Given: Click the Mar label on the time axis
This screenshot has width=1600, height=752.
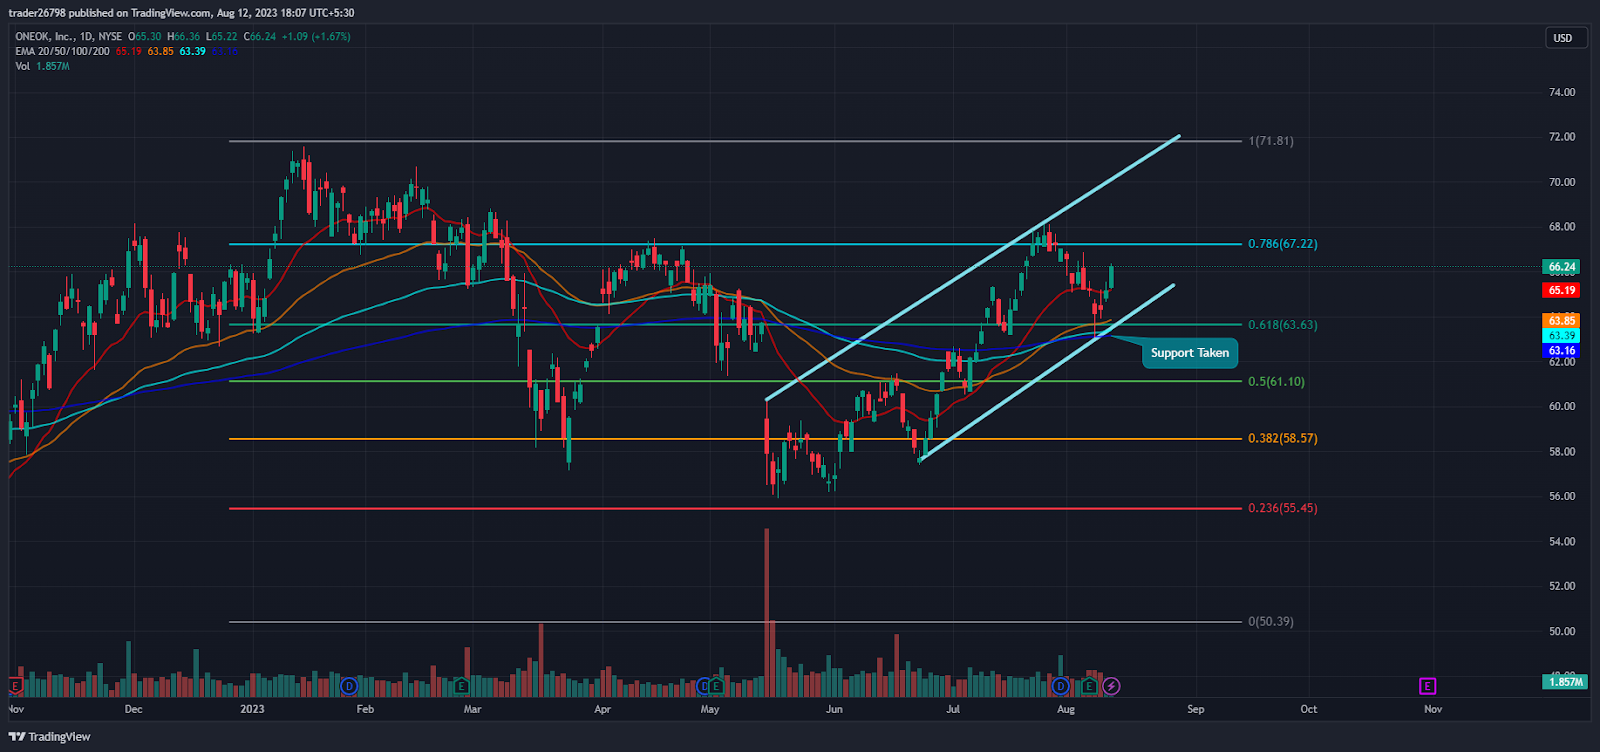Looking at the screenshot, I should point(473,710).
